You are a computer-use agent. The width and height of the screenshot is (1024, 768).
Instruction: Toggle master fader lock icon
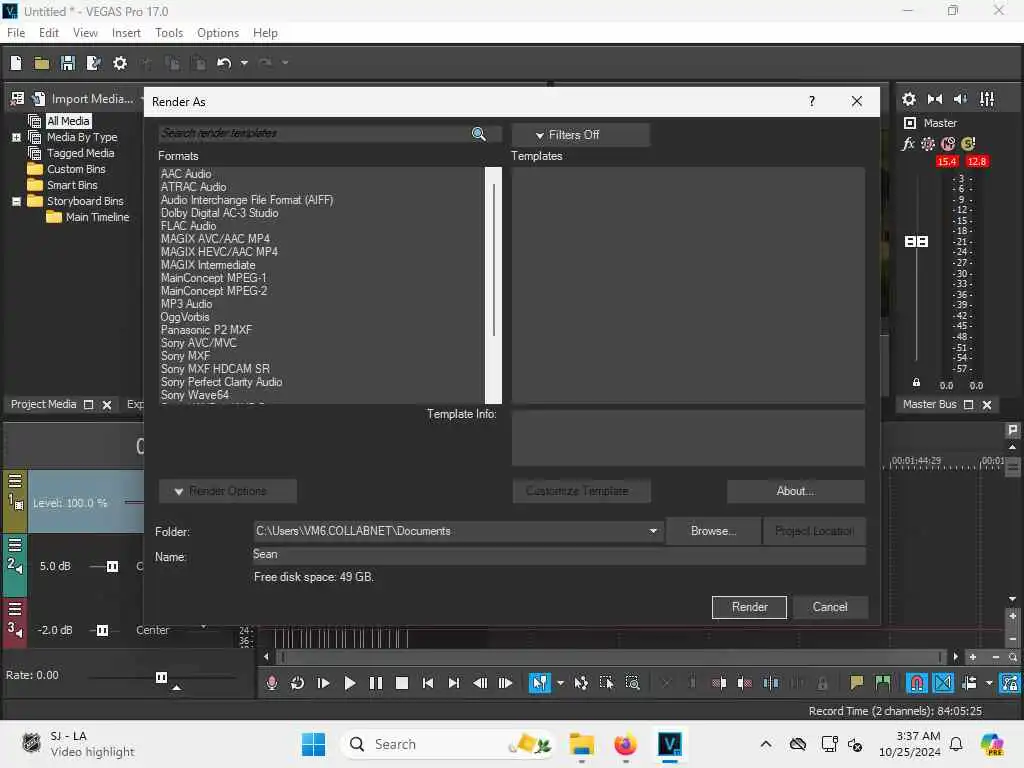click(916, 383)
